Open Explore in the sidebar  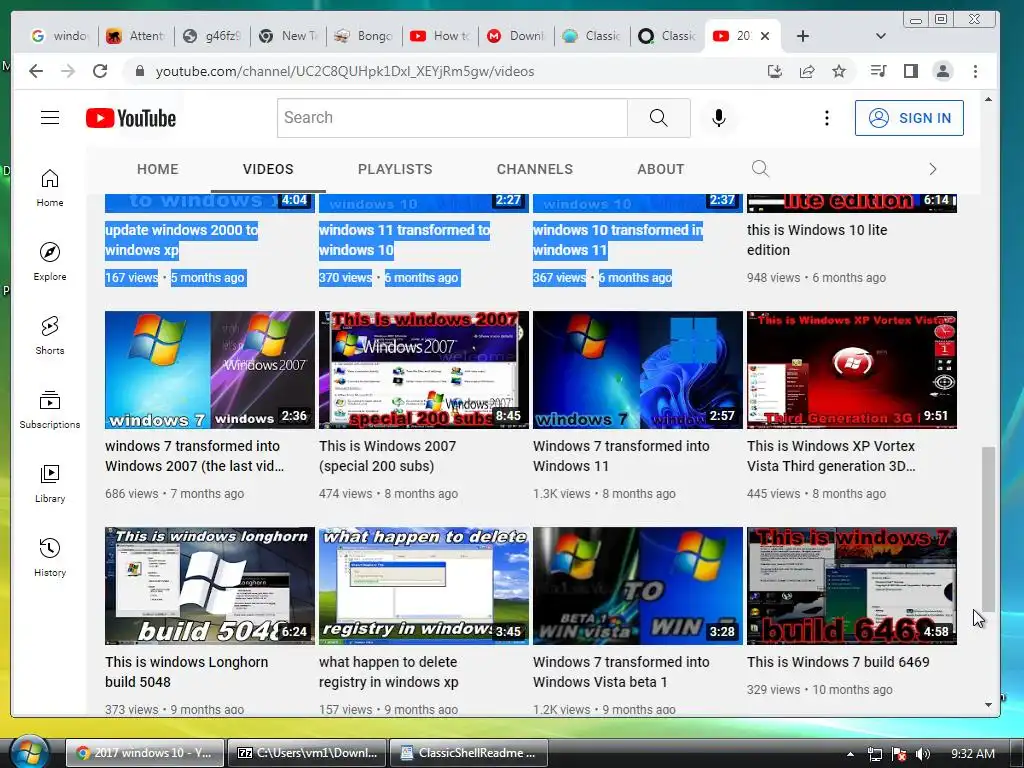pyautogui.click(x=50, y=262)
